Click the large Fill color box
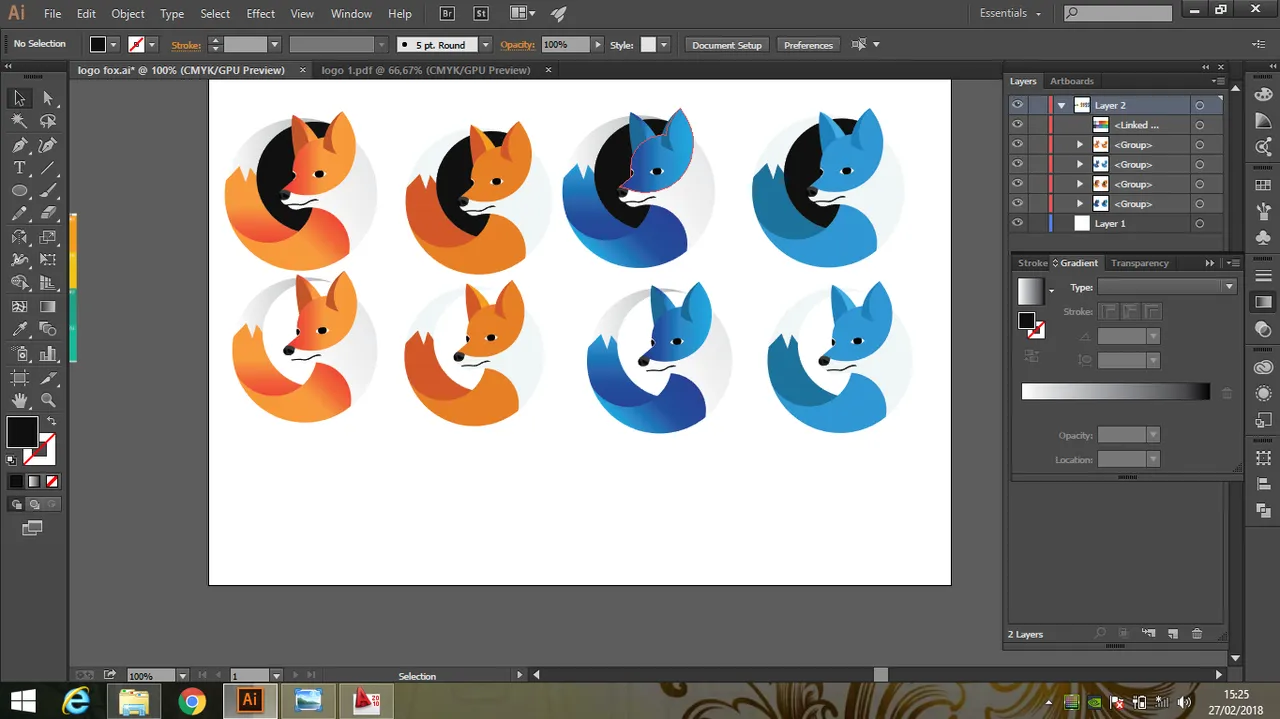This screenshot has height=719, width=1280. pyautogui.click(x=22, y=432)
